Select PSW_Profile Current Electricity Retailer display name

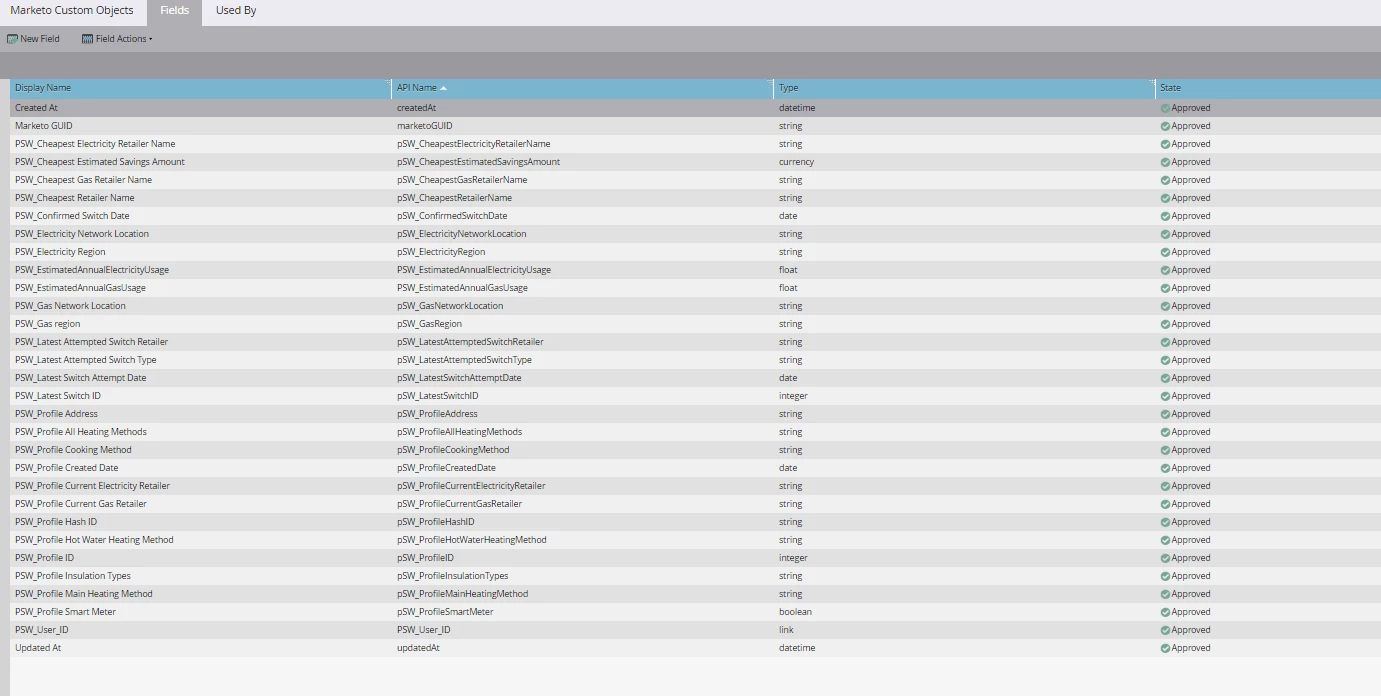(93, 486)
